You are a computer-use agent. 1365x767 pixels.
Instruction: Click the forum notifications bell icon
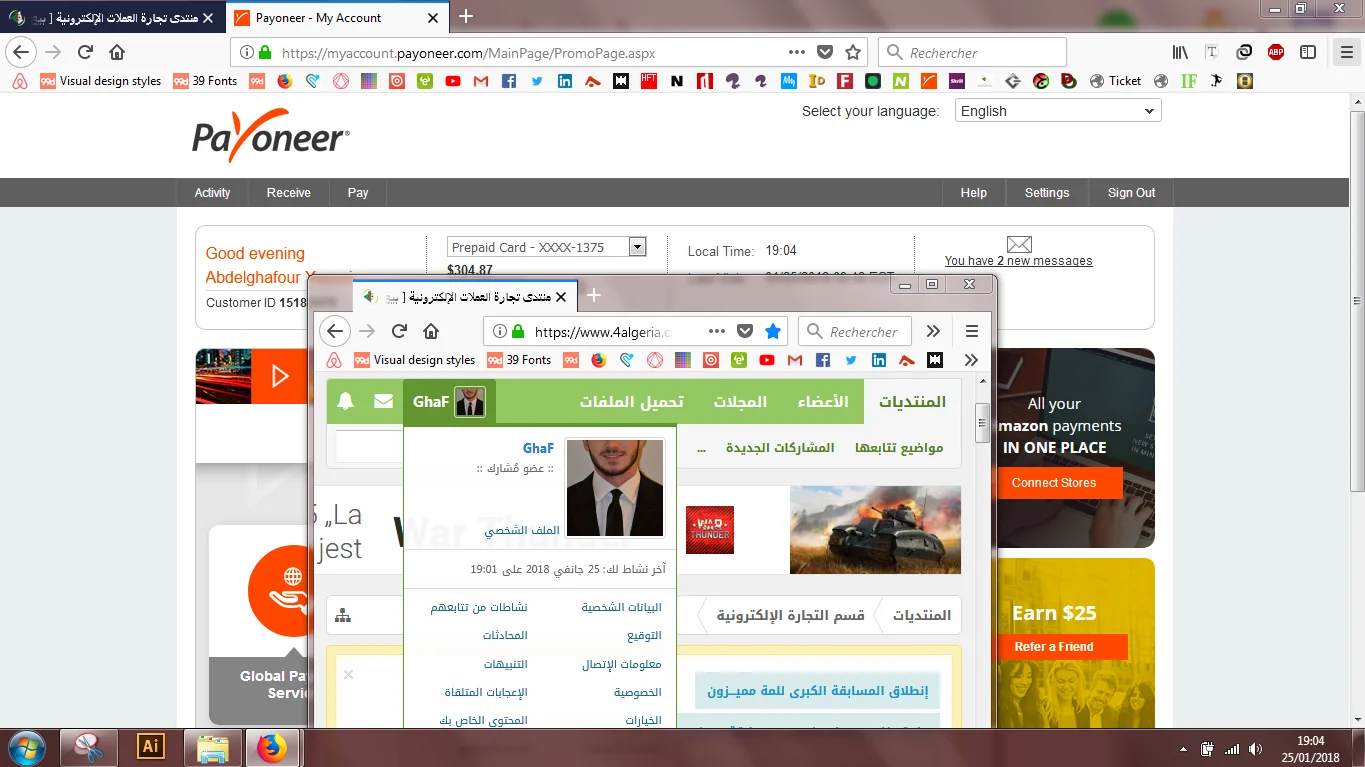pos(346,402)
